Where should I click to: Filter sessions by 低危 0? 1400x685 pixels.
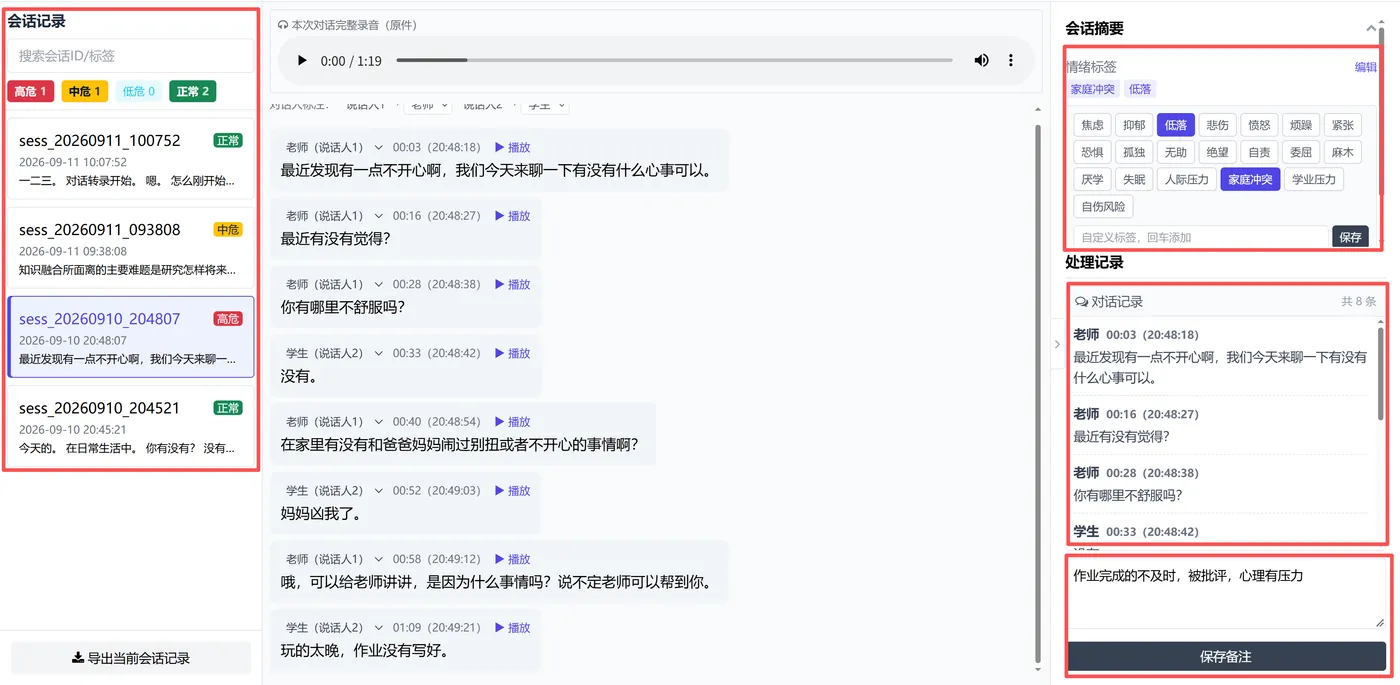click(139, 92)
